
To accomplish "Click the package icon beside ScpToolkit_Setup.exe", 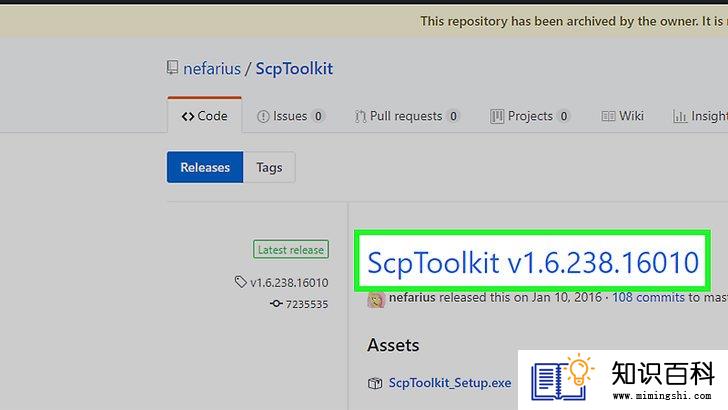I will pyautogui.click(x=375, y=383).
